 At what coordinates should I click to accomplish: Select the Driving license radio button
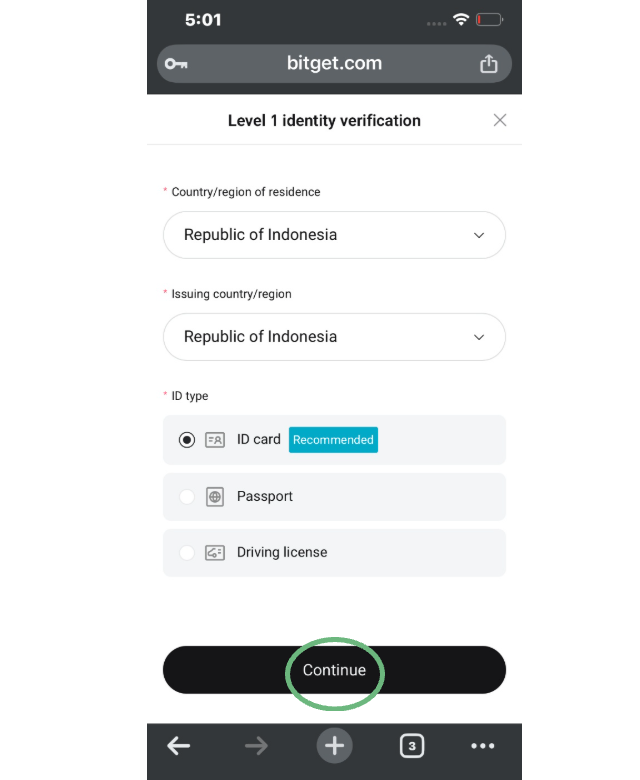point(187,553)
